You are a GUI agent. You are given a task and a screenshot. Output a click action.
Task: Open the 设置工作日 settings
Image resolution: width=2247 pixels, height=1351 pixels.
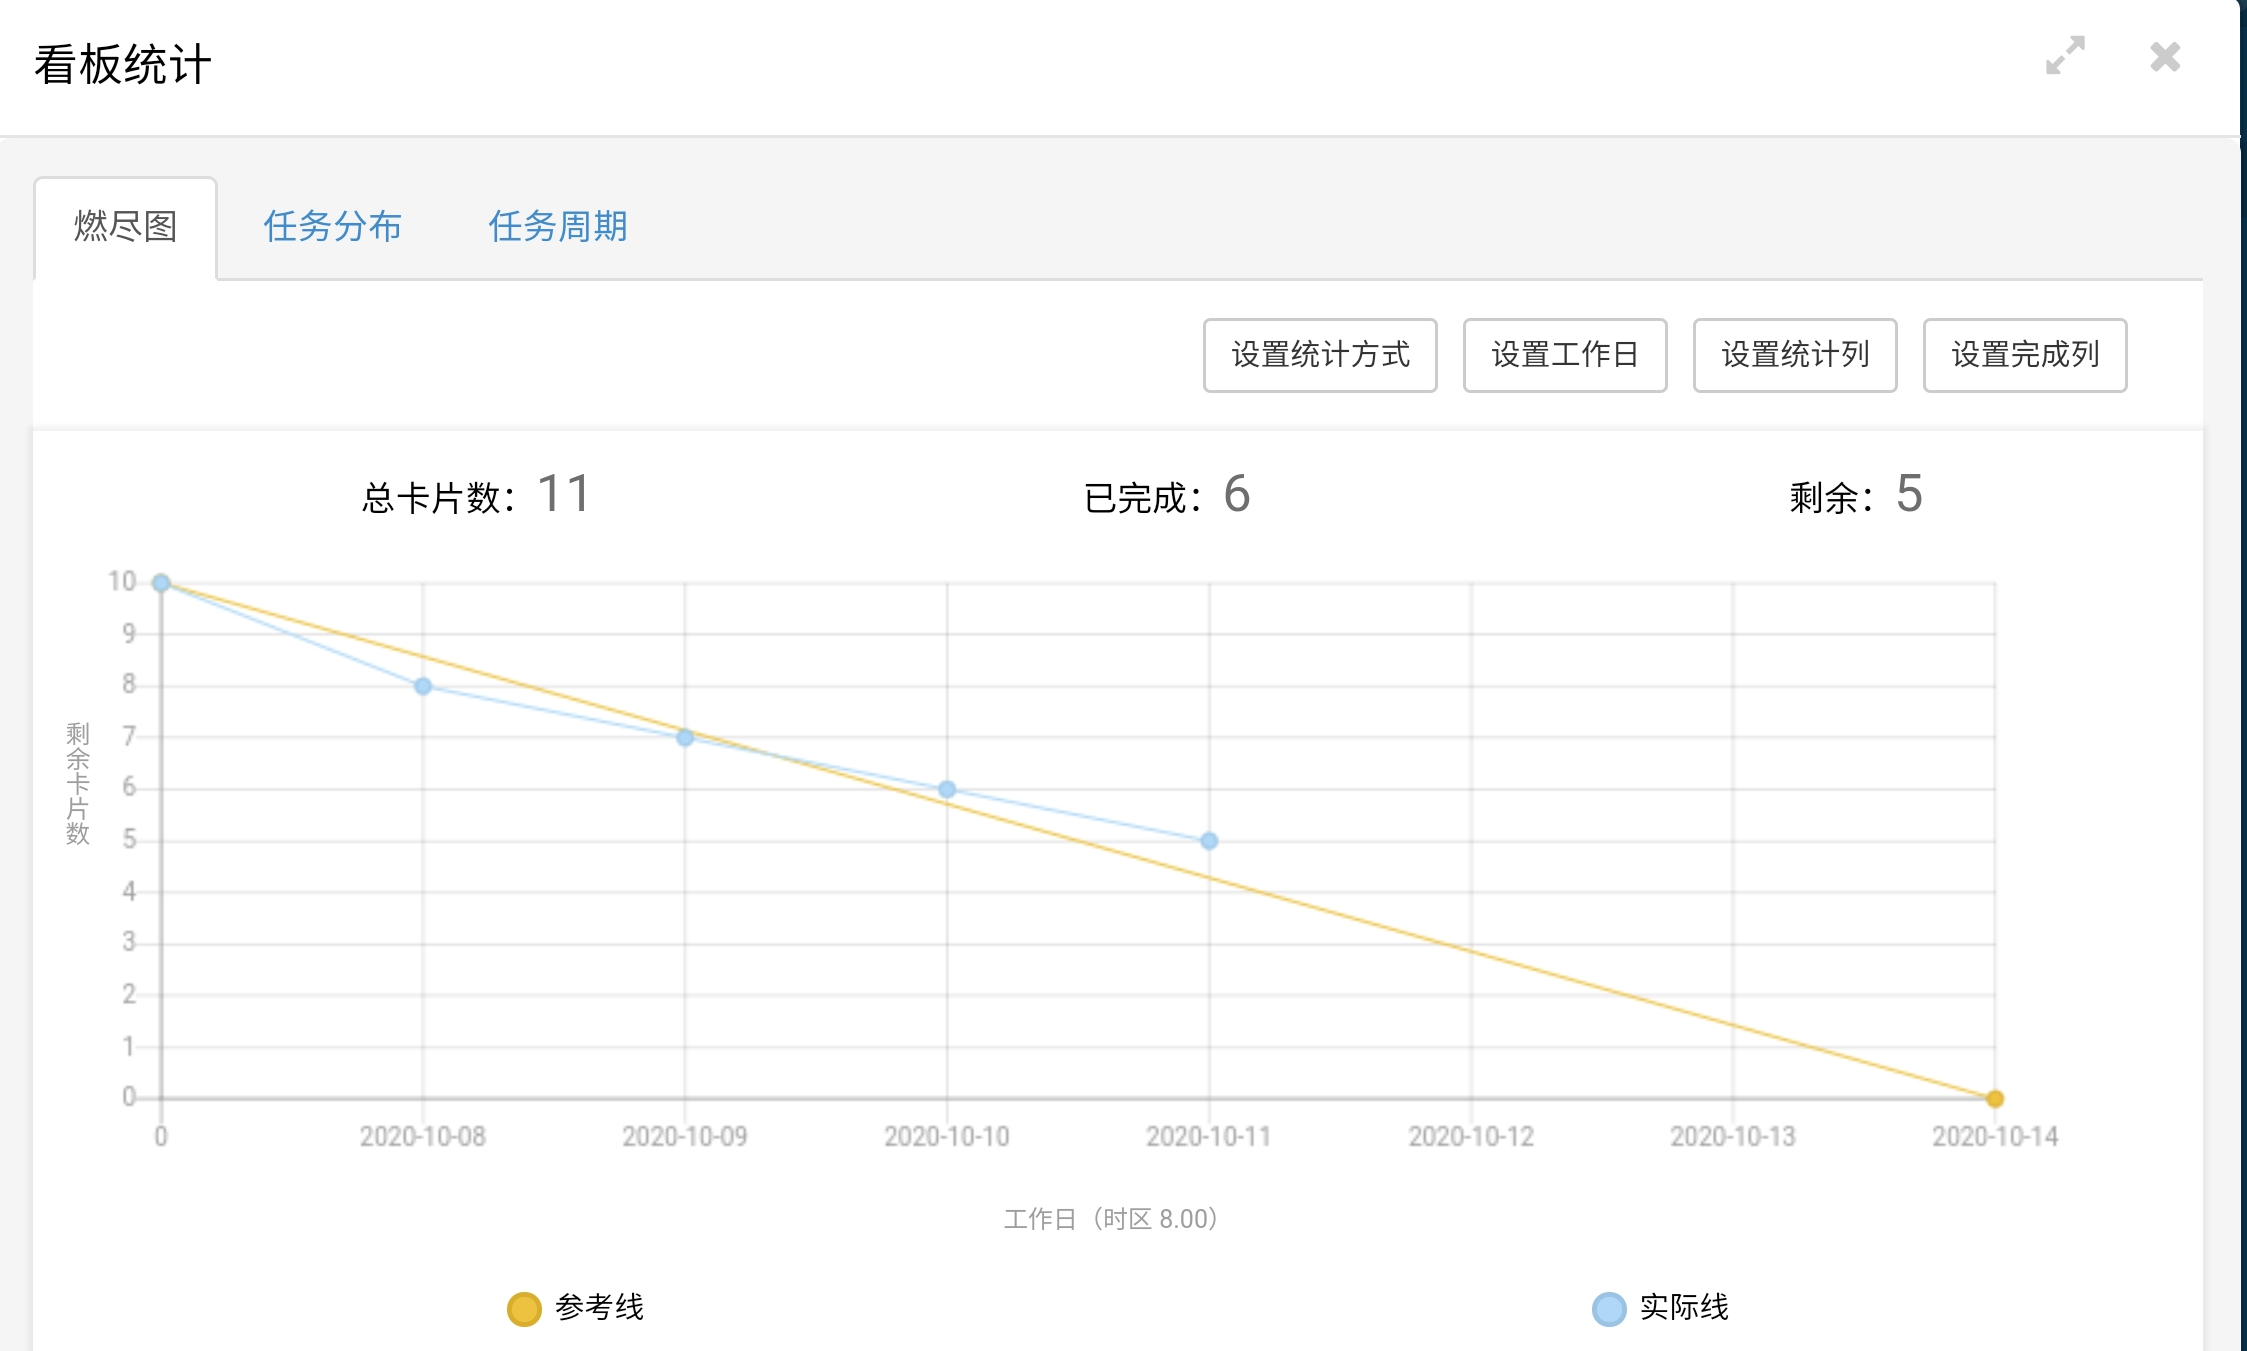(1564, 355)
